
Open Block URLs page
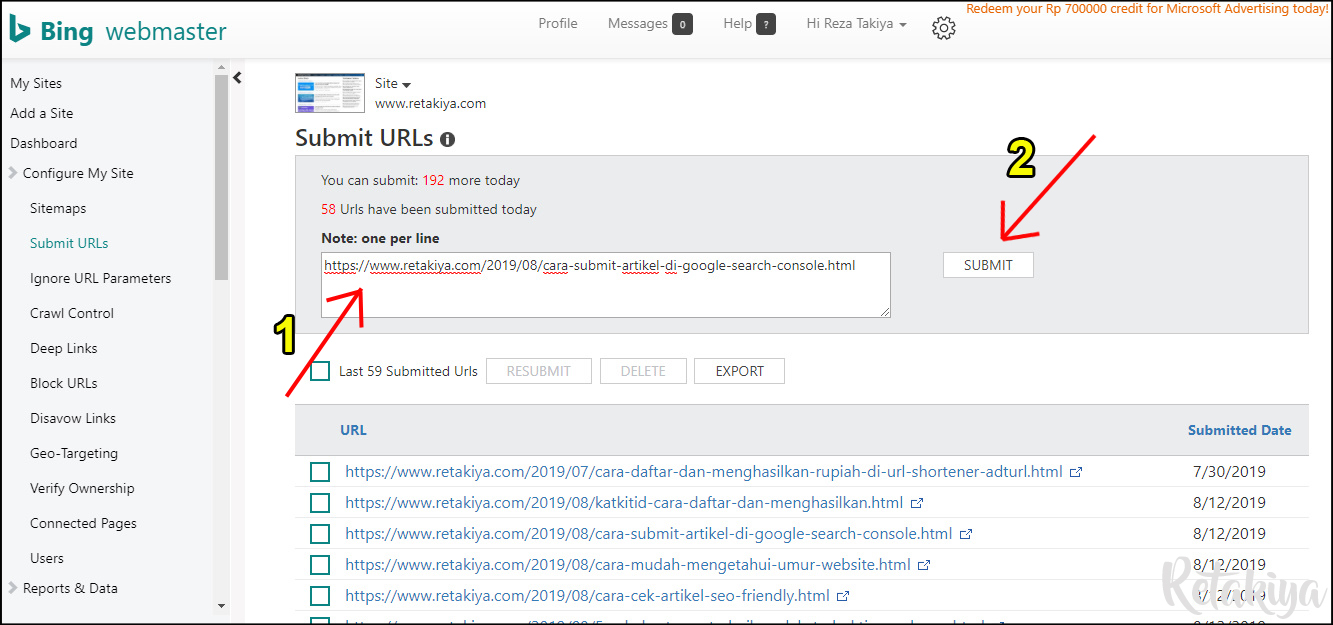click(64, 383)
